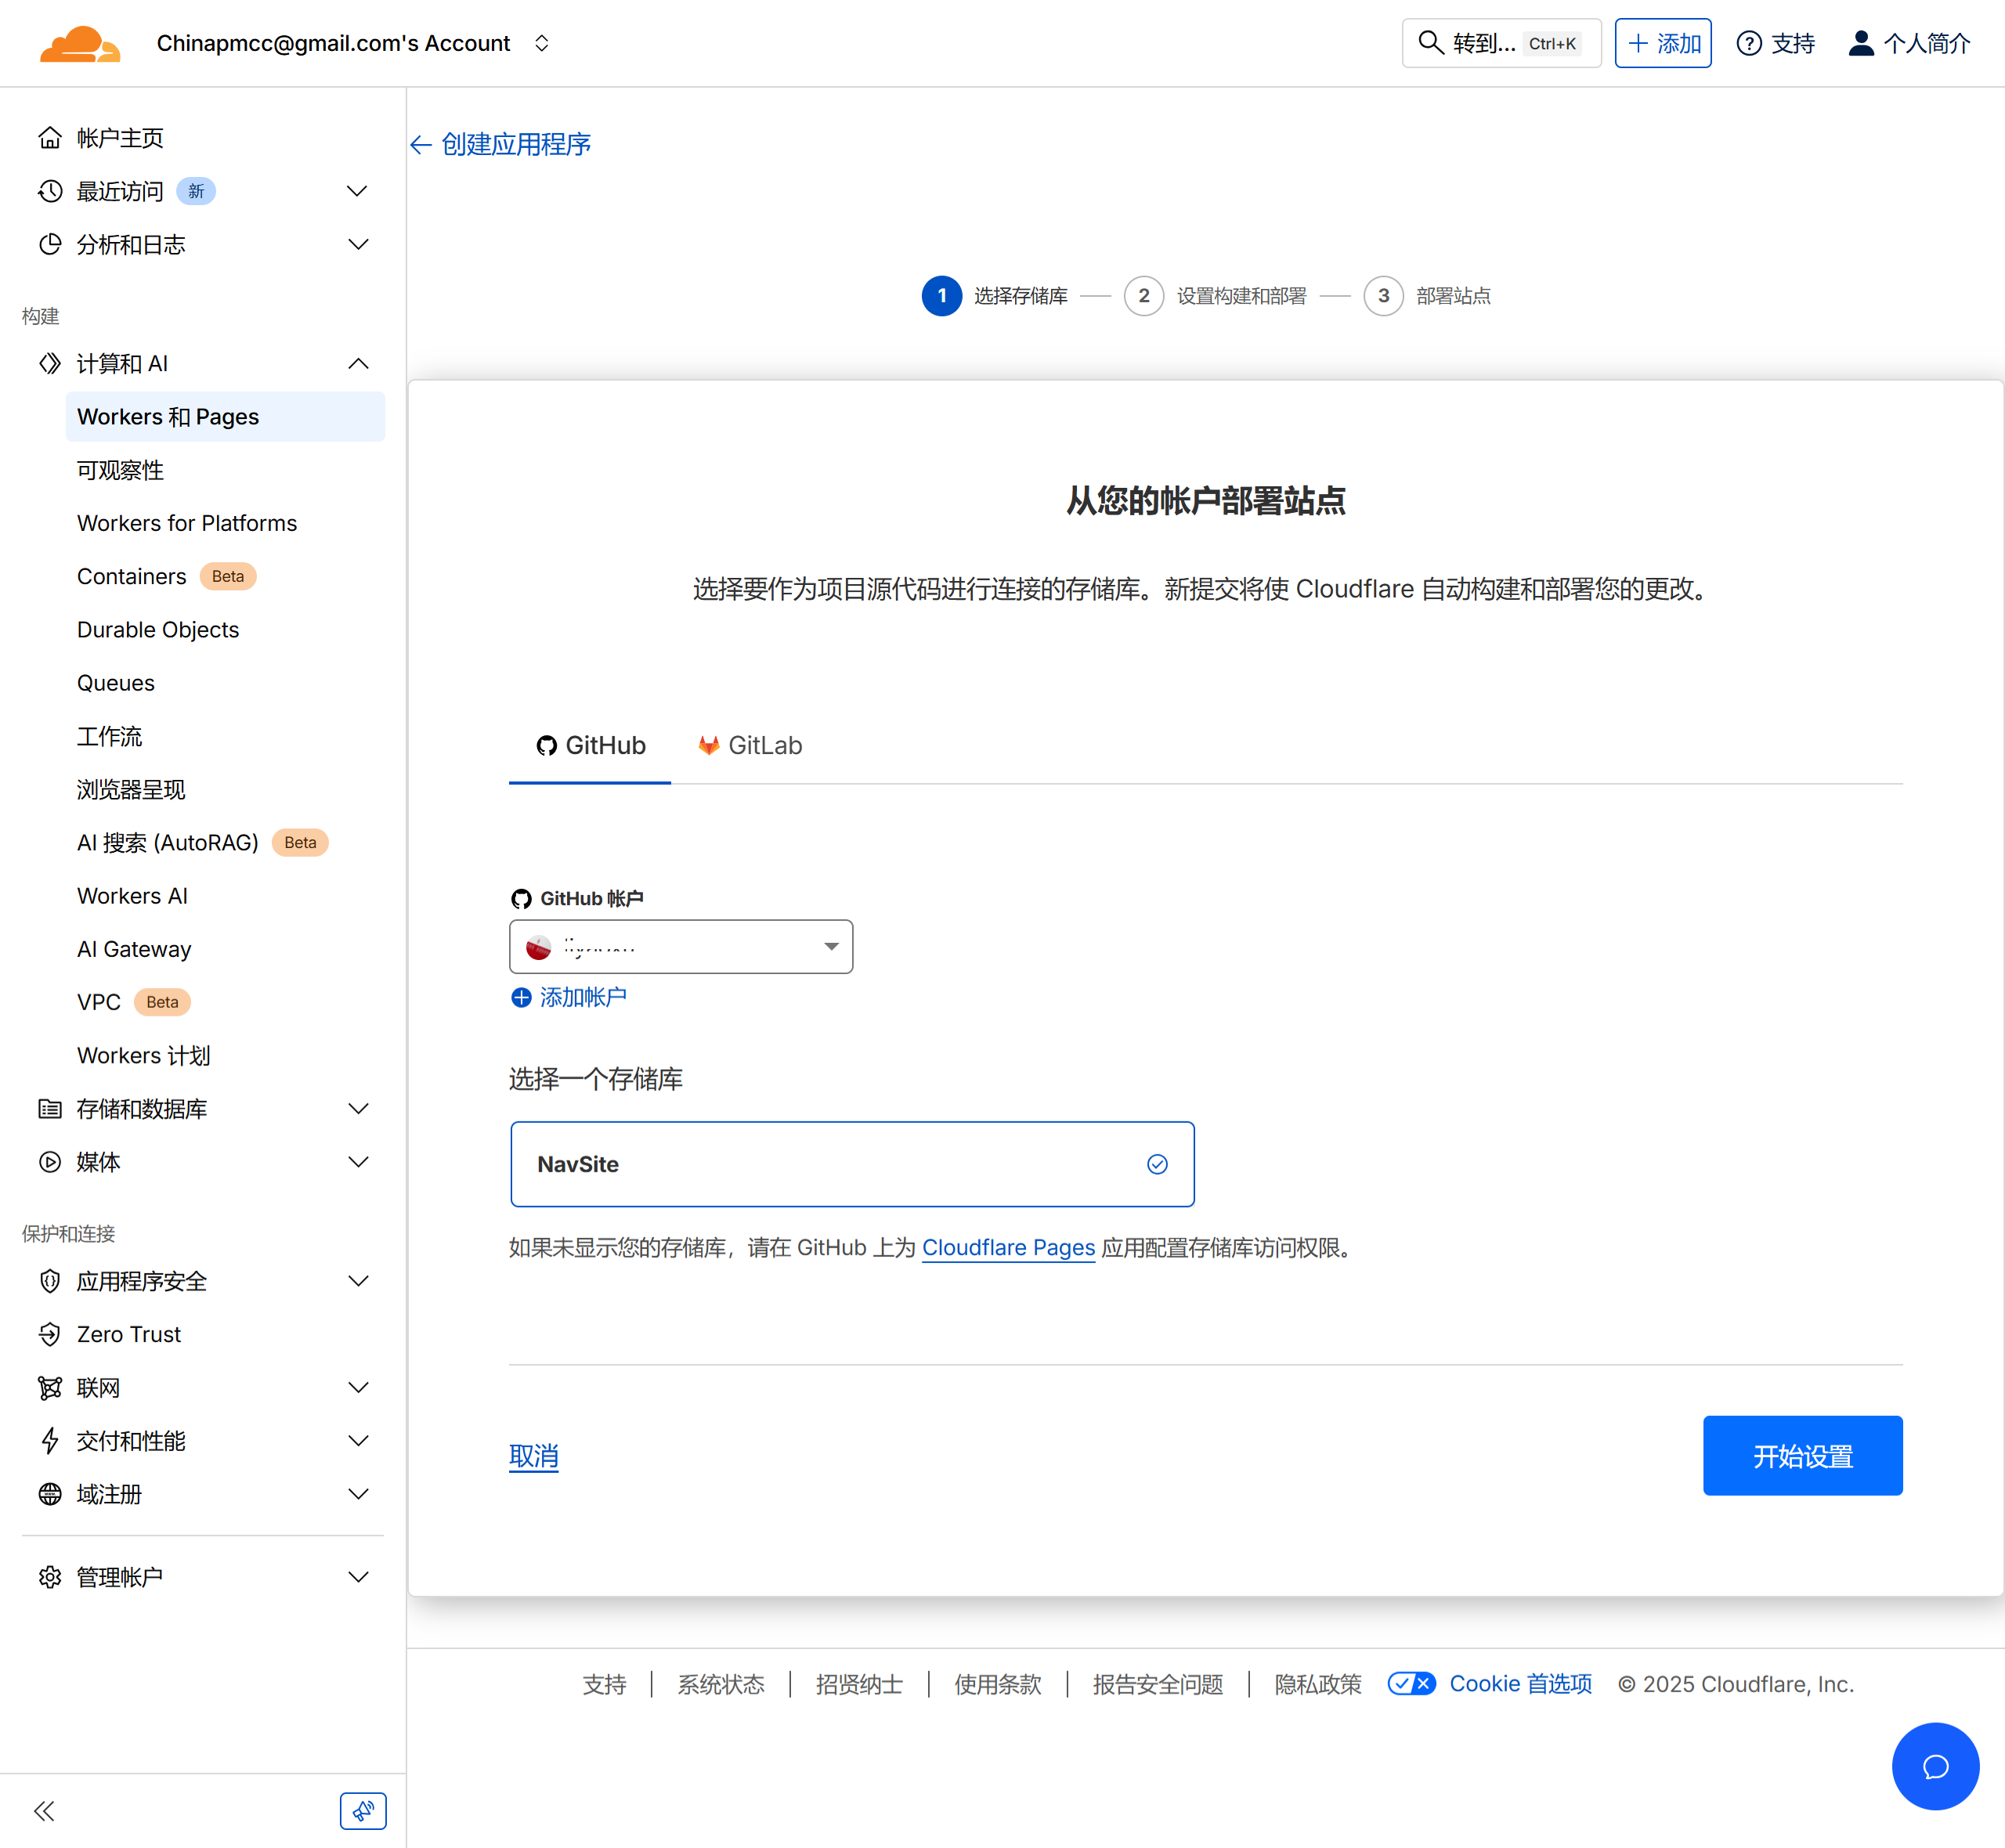2005x1848 pixels.
Task: Click the 支持 help icon in the header
Action: click(x=1749, y=43)
